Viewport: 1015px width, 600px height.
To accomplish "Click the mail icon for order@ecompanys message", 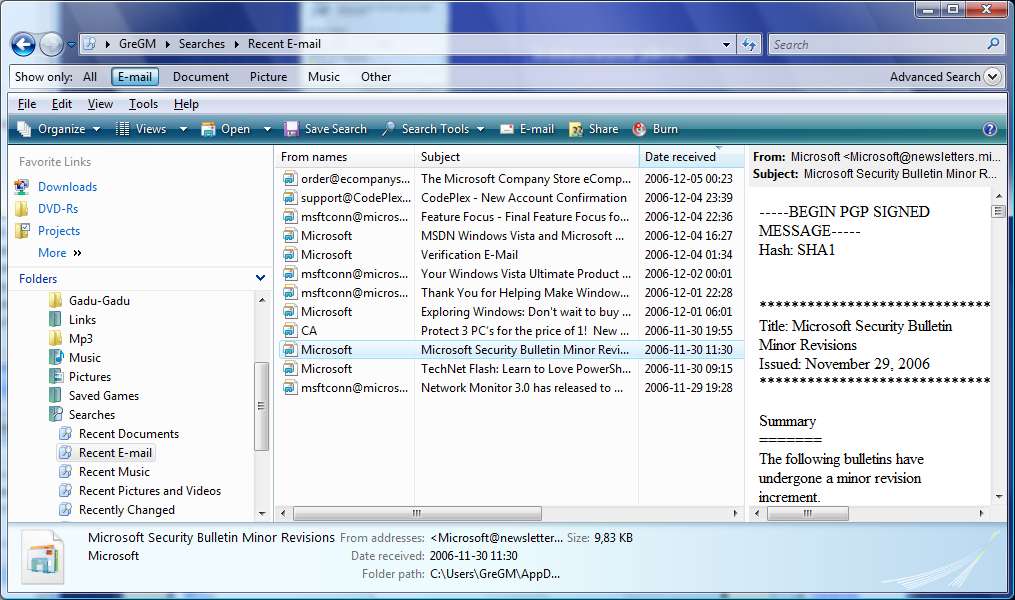I will click(289, 179).
